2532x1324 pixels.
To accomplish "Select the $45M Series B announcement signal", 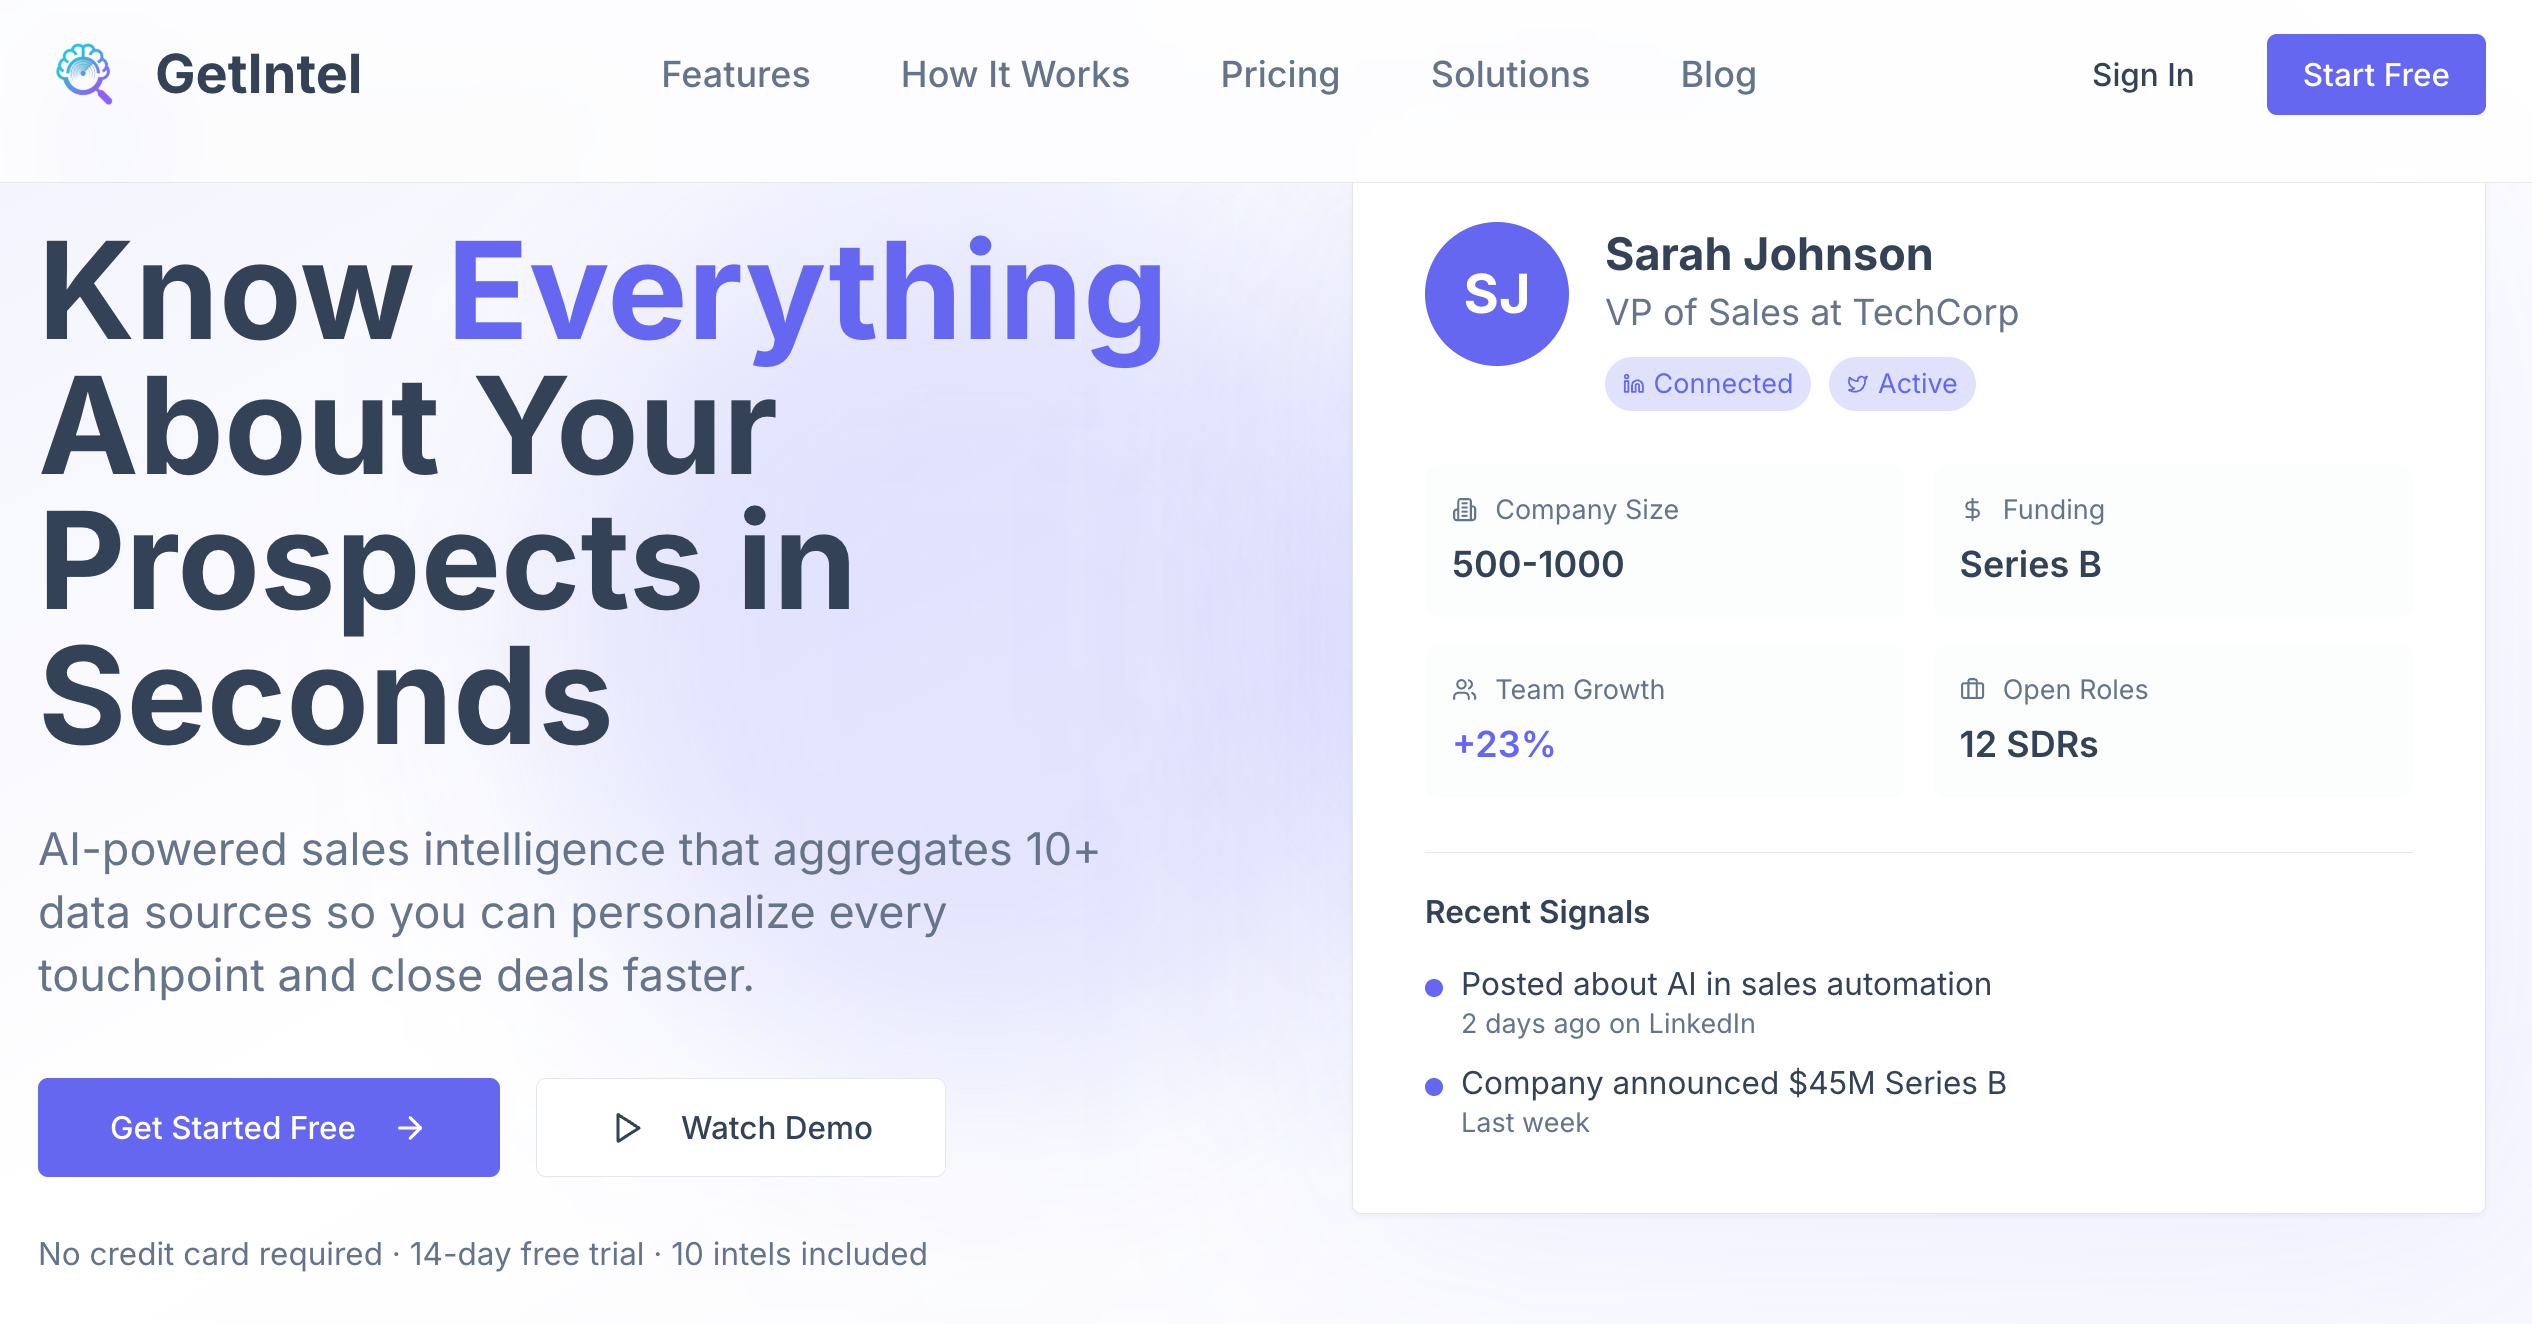I will [1733, 1084].
